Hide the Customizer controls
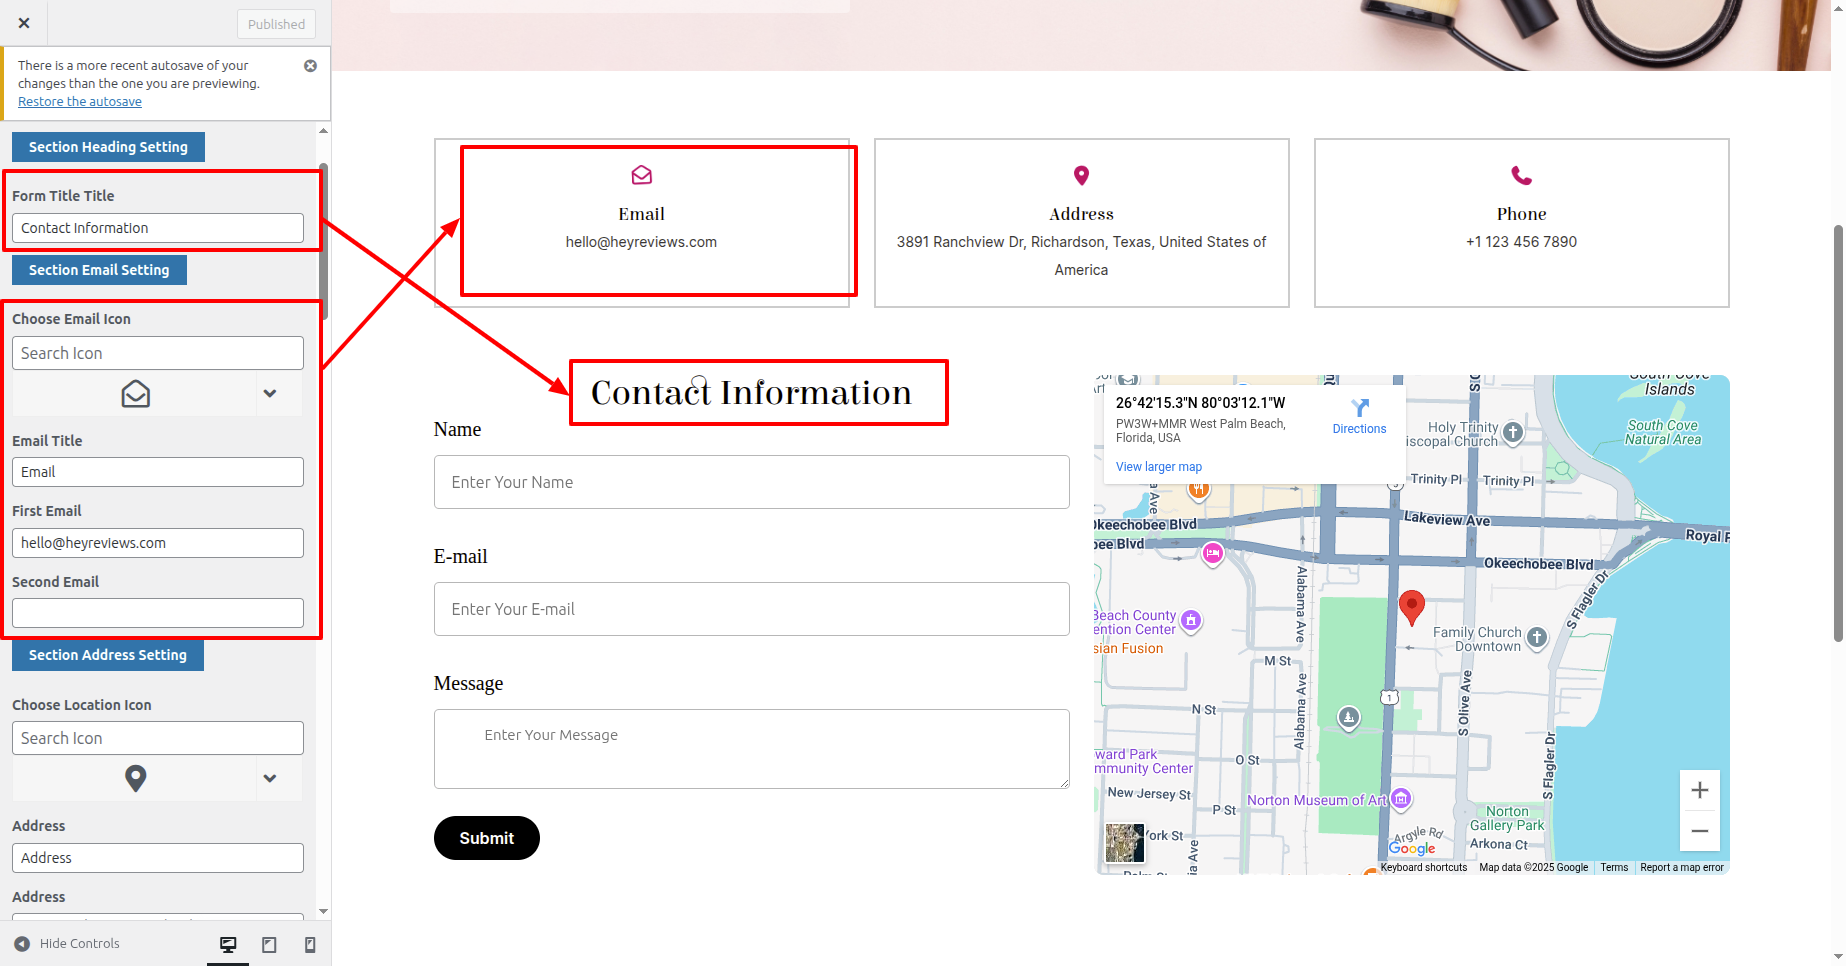The height and width of the screenshot is (966, 1846). pos(67,944)
